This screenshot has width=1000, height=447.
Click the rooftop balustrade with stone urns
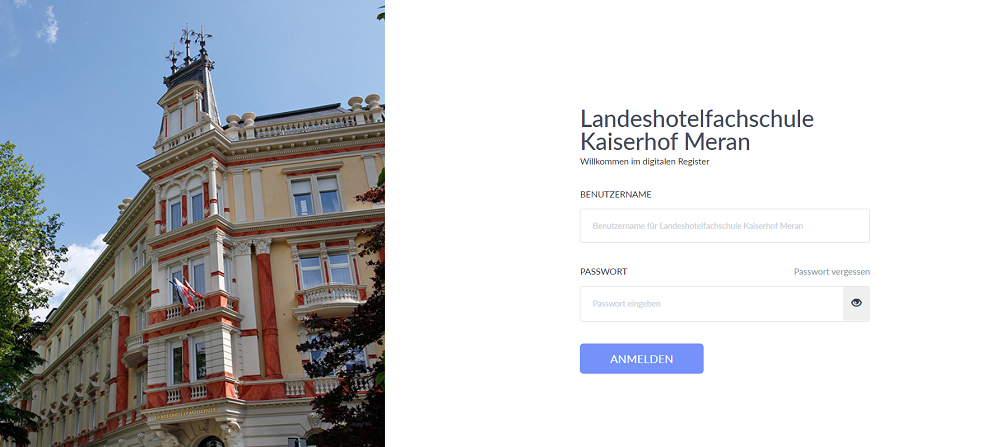click(x=305, y=121)
